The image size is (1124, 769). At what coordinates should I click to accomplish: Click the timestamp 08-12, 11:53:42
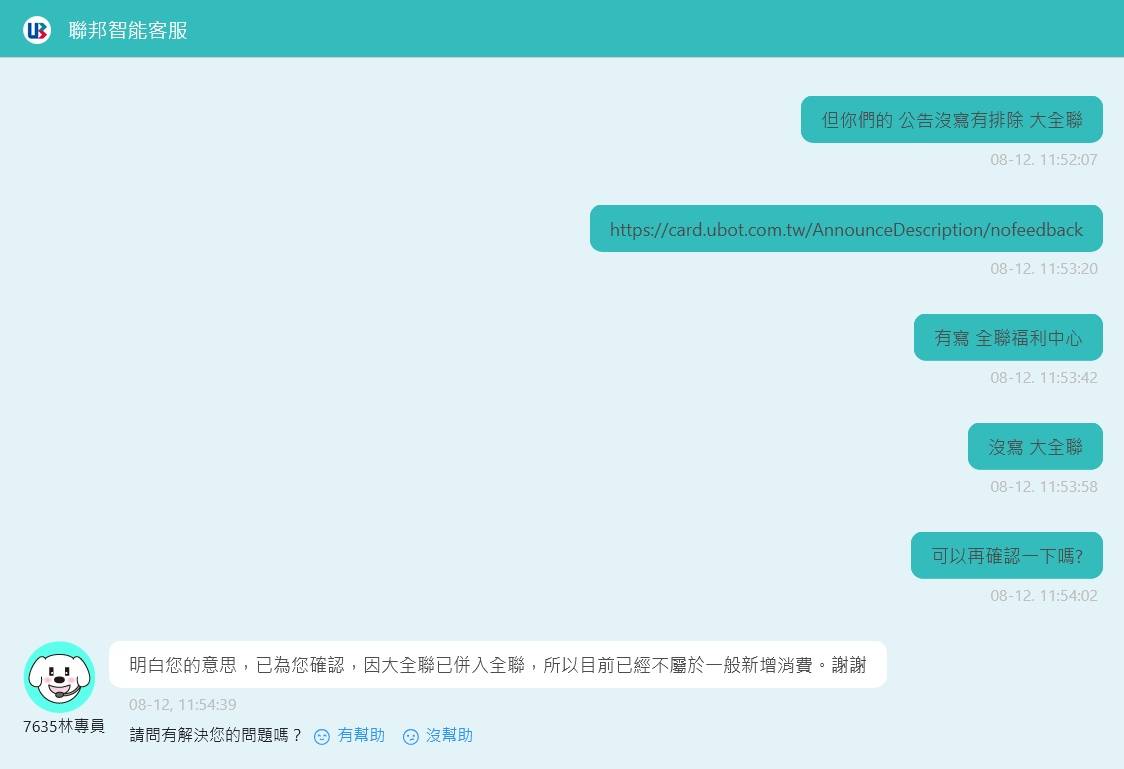point(1044,378)
